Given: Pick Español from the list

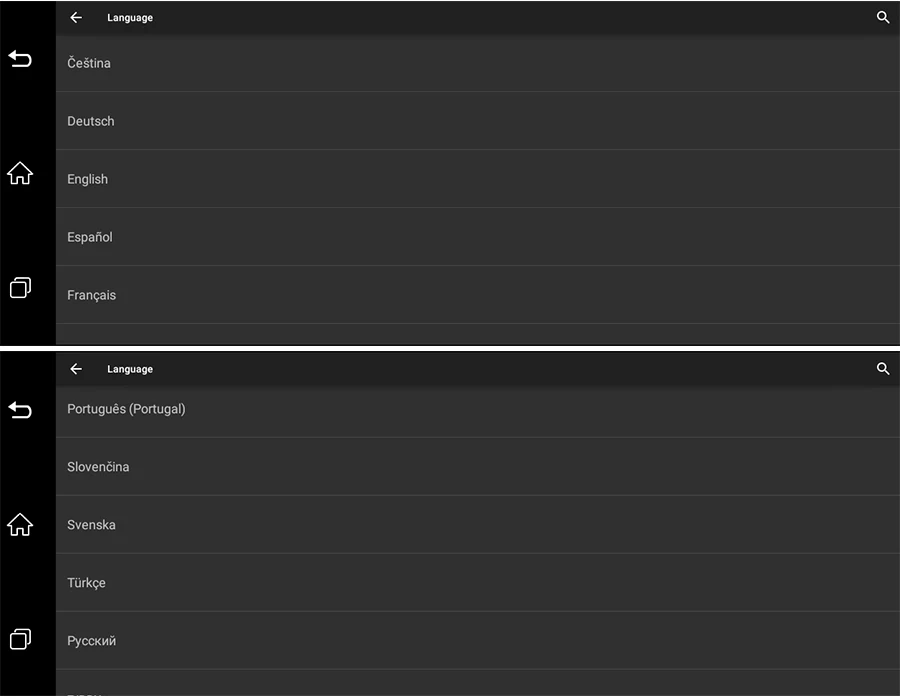Looking at the screenshot, I should (478, 237).
